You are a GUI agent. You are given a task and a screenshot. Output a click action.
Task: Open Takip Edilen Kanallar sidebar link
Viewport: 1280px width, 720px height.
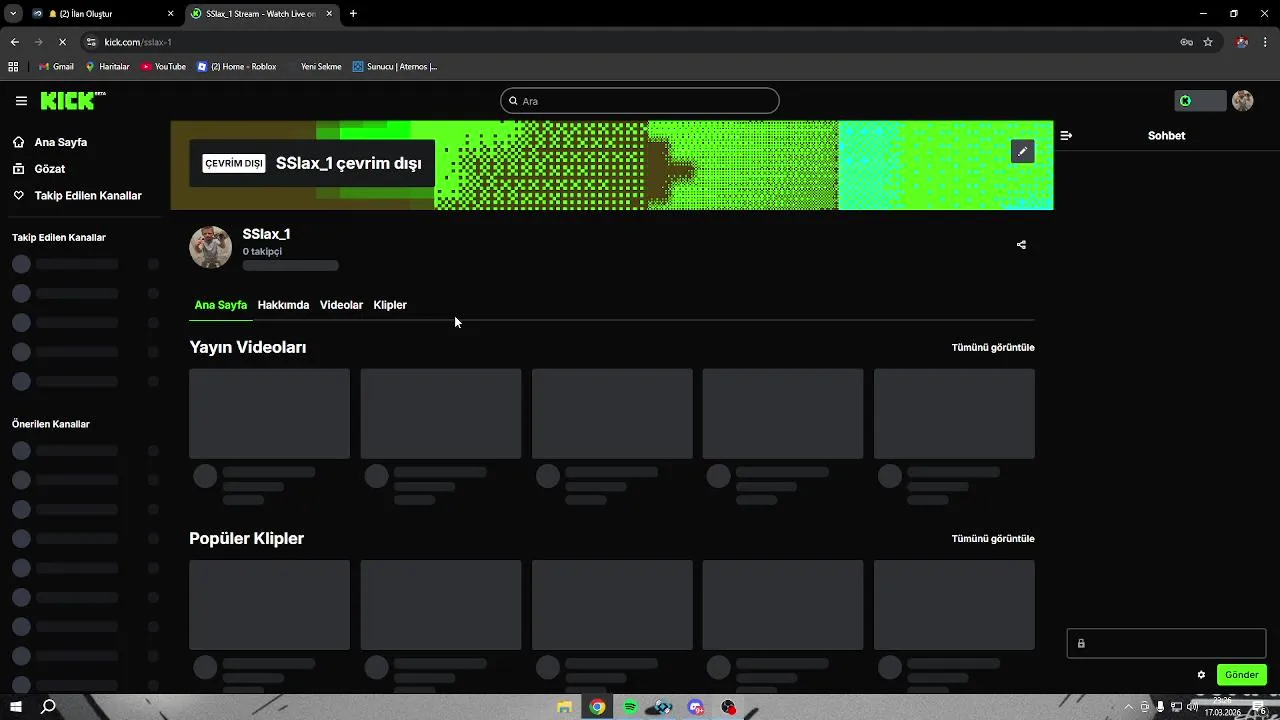pyautogui.click(x=77, y=196)
